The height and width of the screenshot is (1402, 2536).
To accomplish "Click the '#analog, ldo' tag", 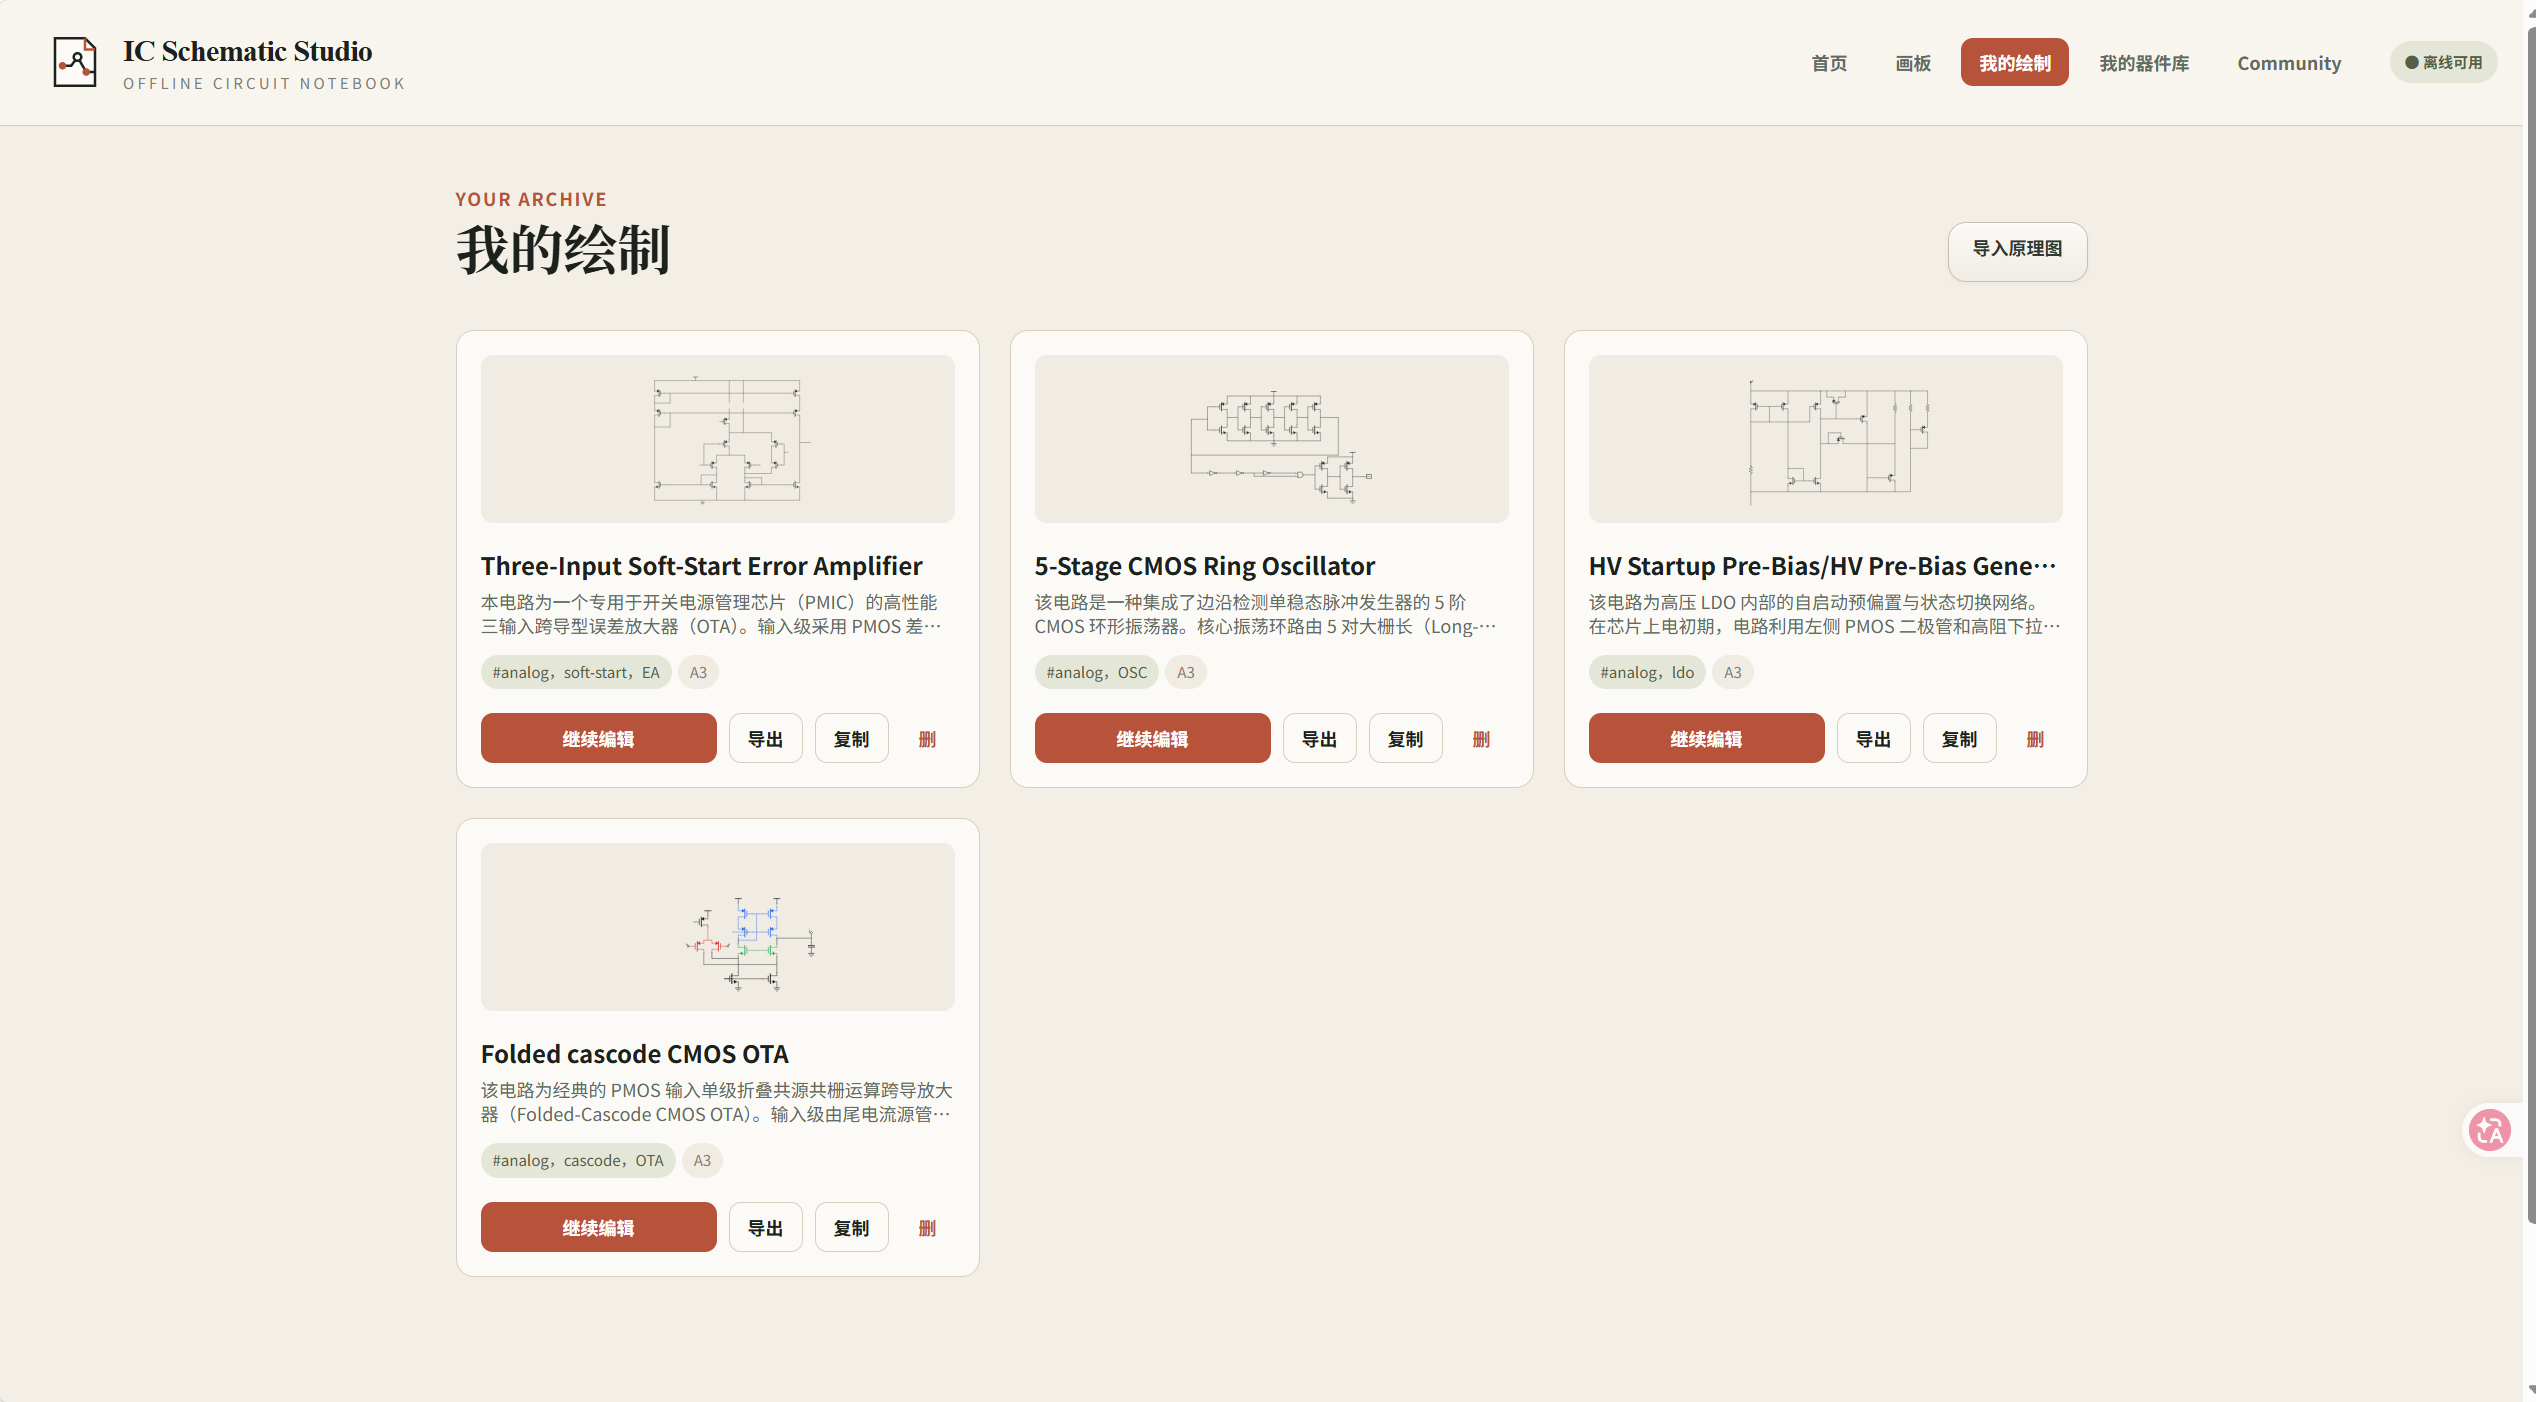I will [1647, 673].
